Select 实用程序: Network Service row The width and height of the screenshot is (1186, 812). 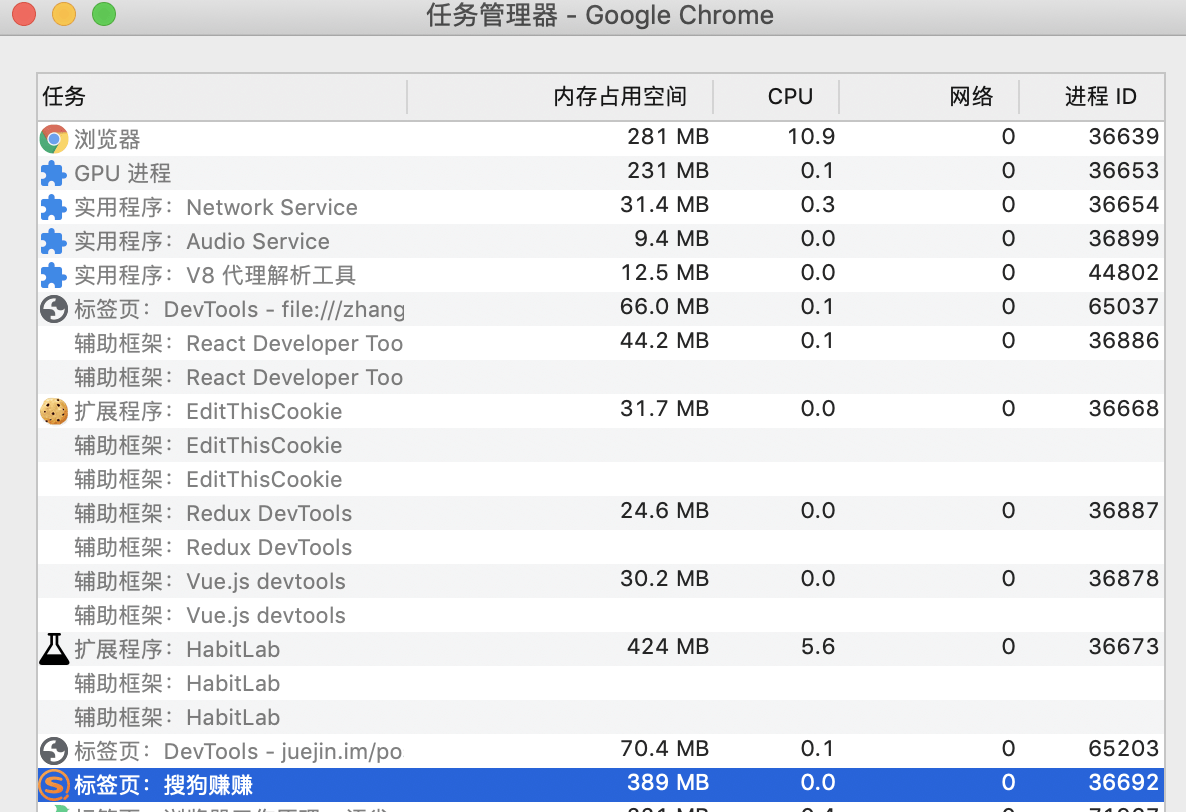point(601,207)
